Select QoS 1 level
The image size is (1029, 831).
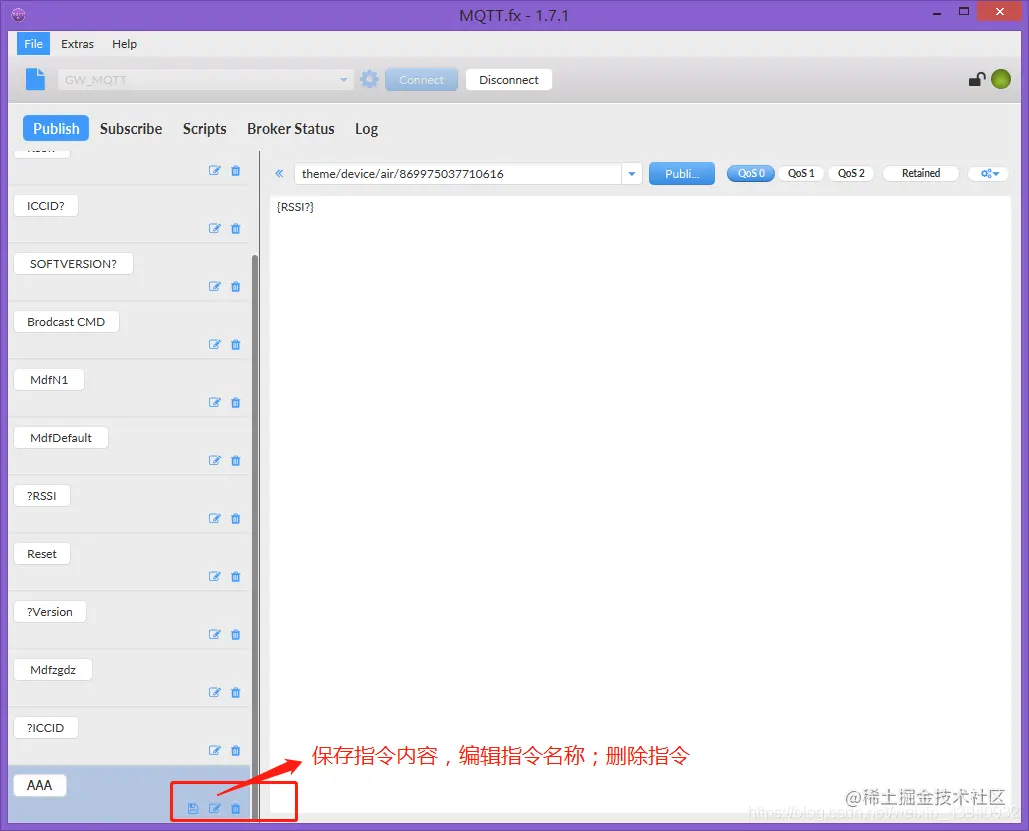[x=801, y=173]
